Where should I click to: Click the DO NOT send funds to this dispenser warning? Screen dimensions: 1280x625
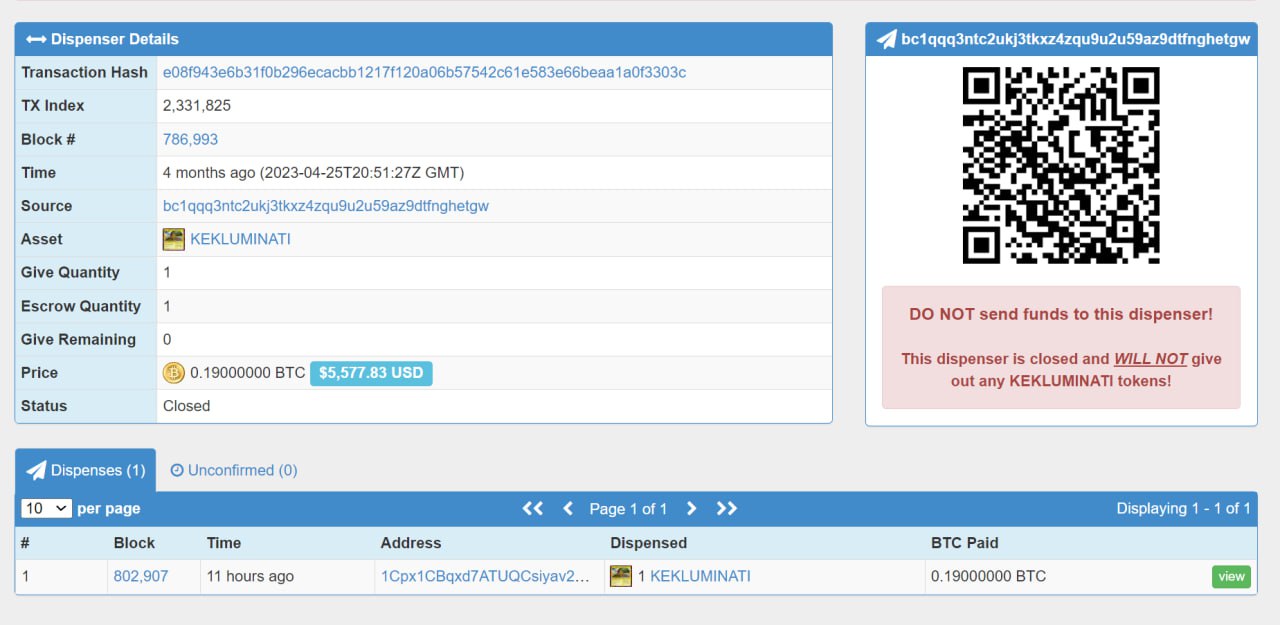(1061, 314)
